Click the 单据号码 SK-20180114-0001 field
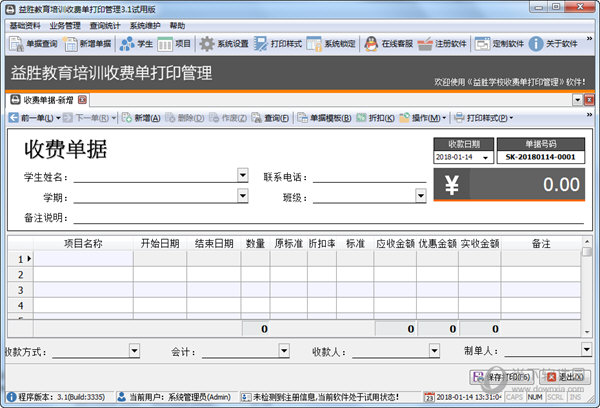The width and height of the screenshot is (600, 408). tap(541, 157)
